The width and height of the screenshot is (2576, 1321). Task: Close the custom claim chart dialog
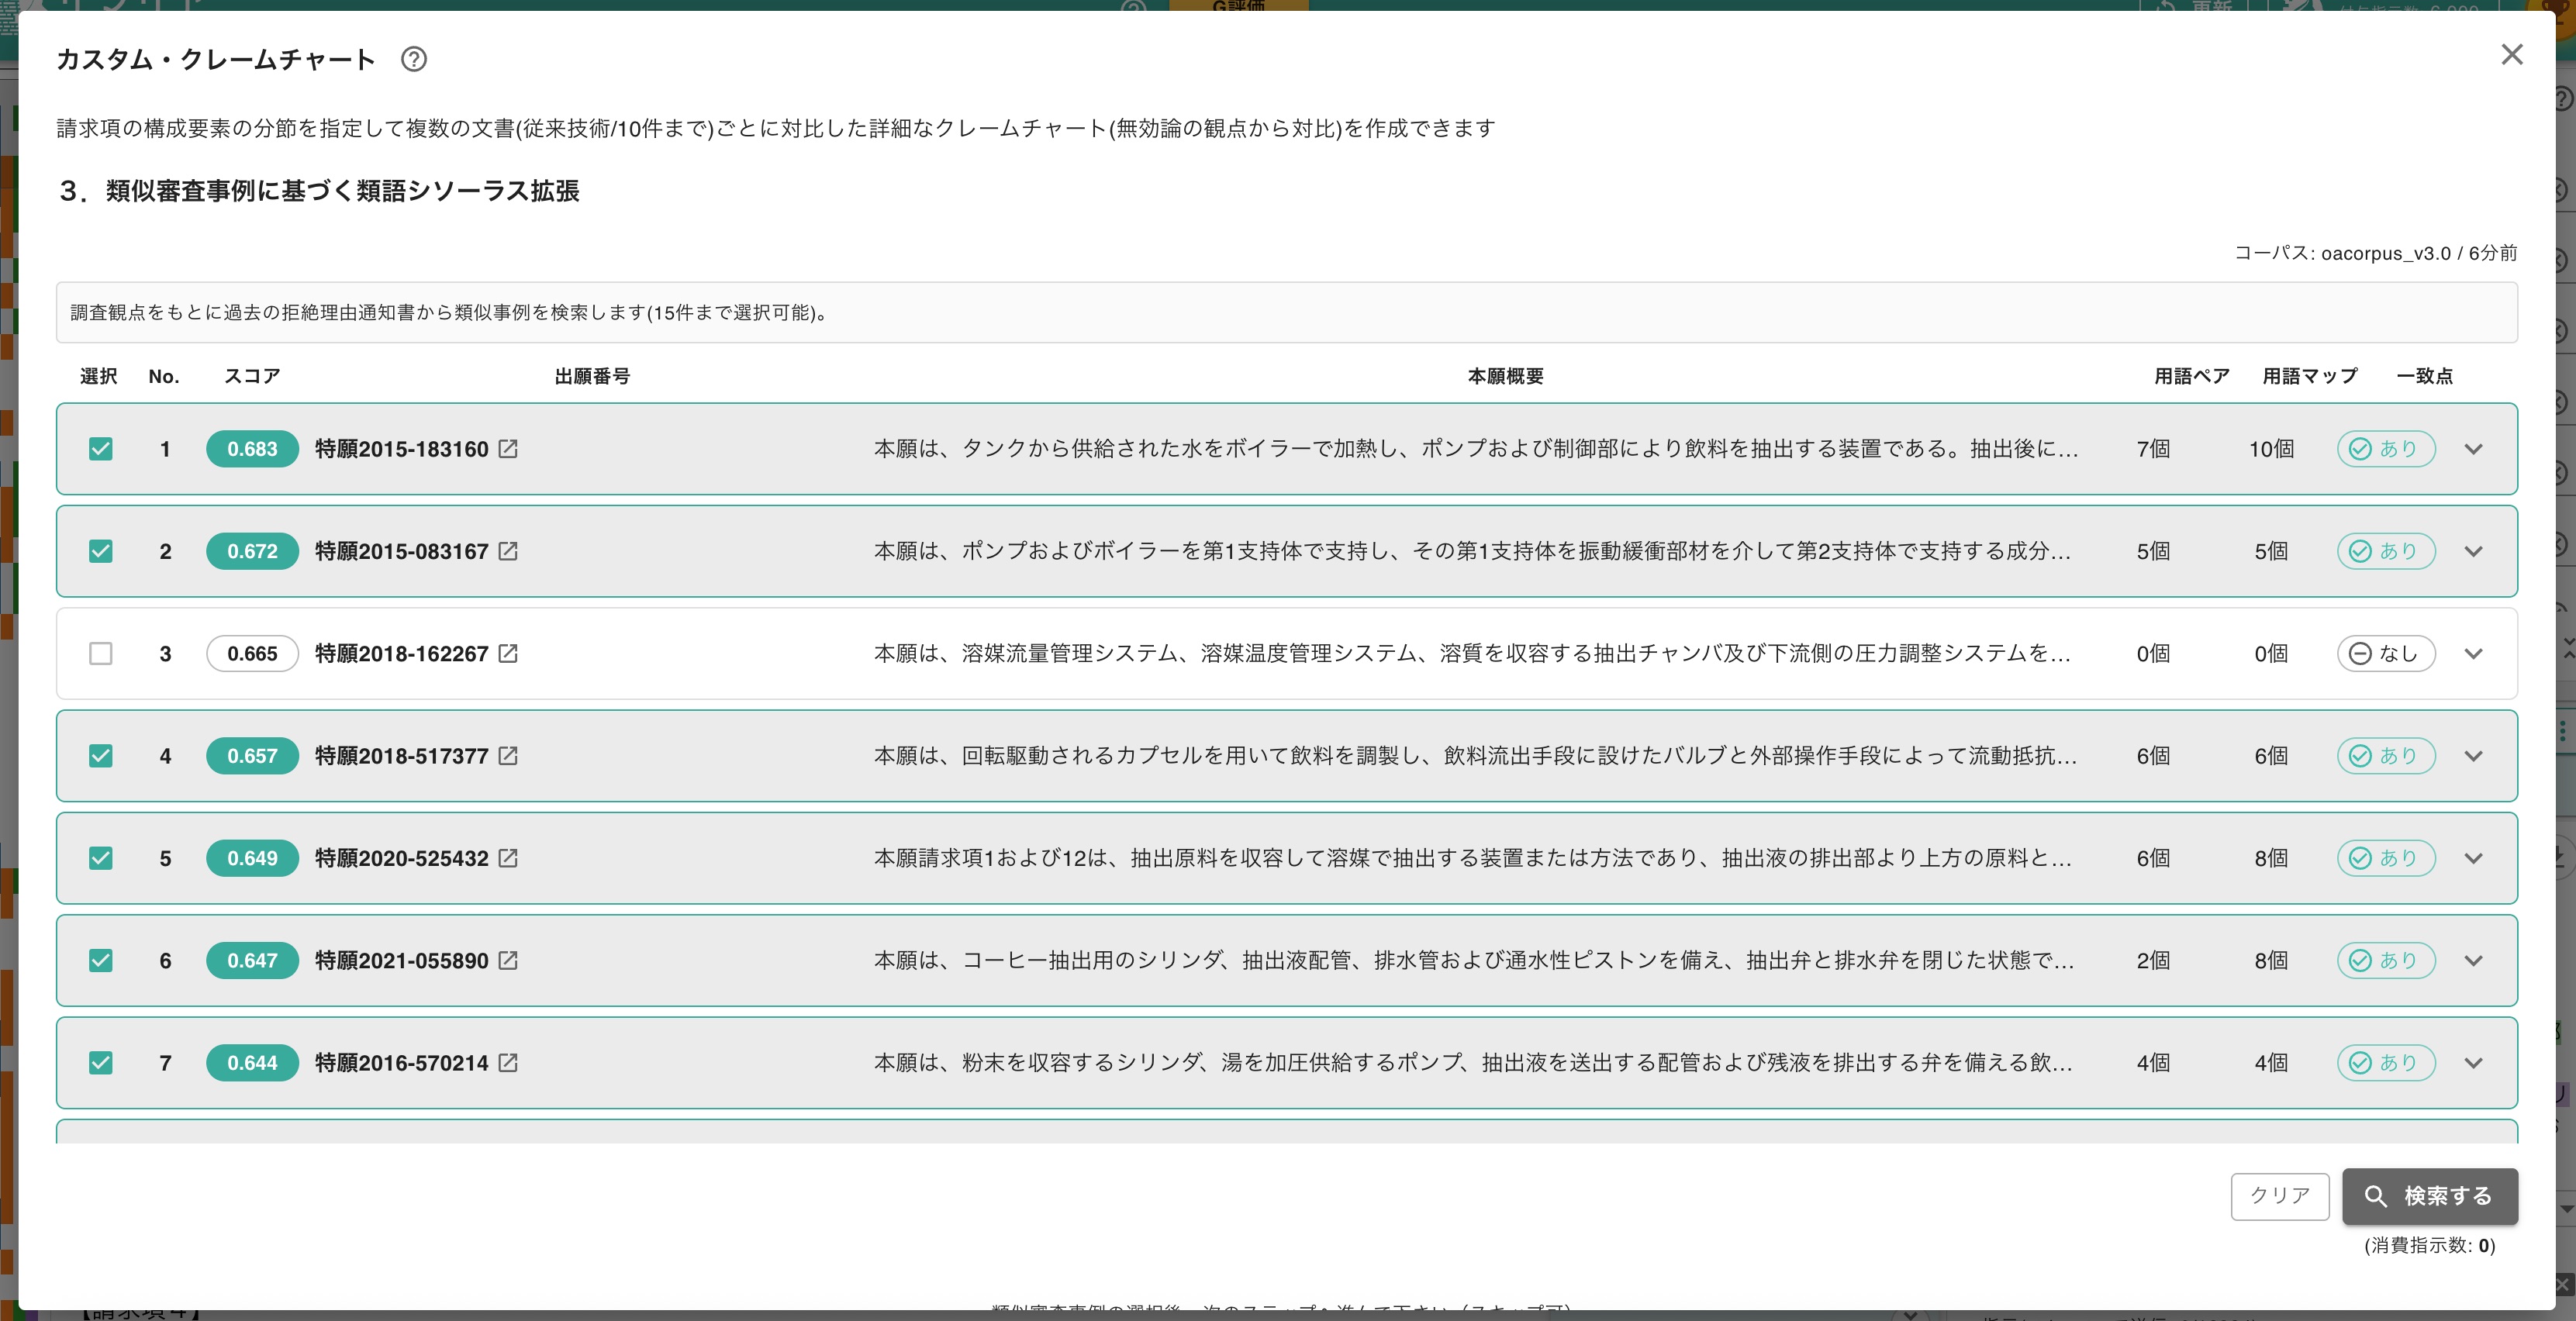(2512, 55)
